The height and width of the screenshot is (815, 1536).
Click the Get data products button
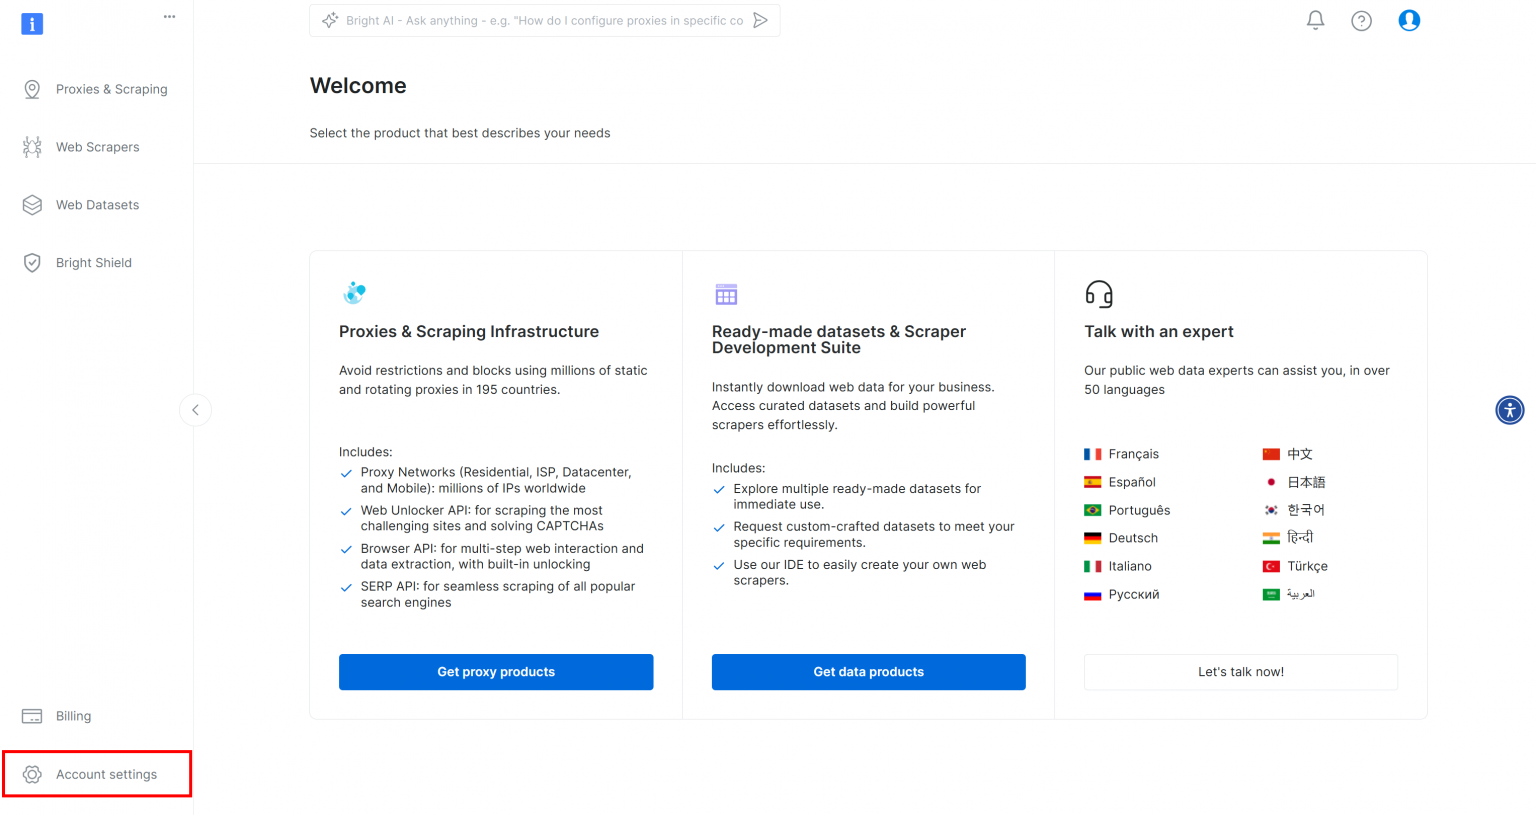tap(868, 672)
